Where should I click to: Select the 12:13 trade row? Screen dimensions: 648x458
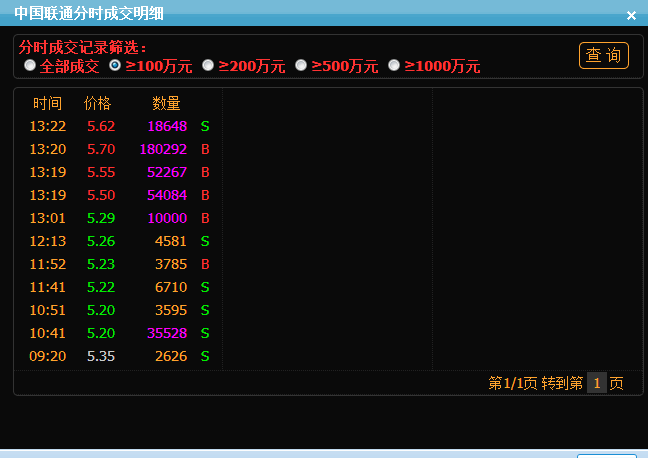(118, 241)
